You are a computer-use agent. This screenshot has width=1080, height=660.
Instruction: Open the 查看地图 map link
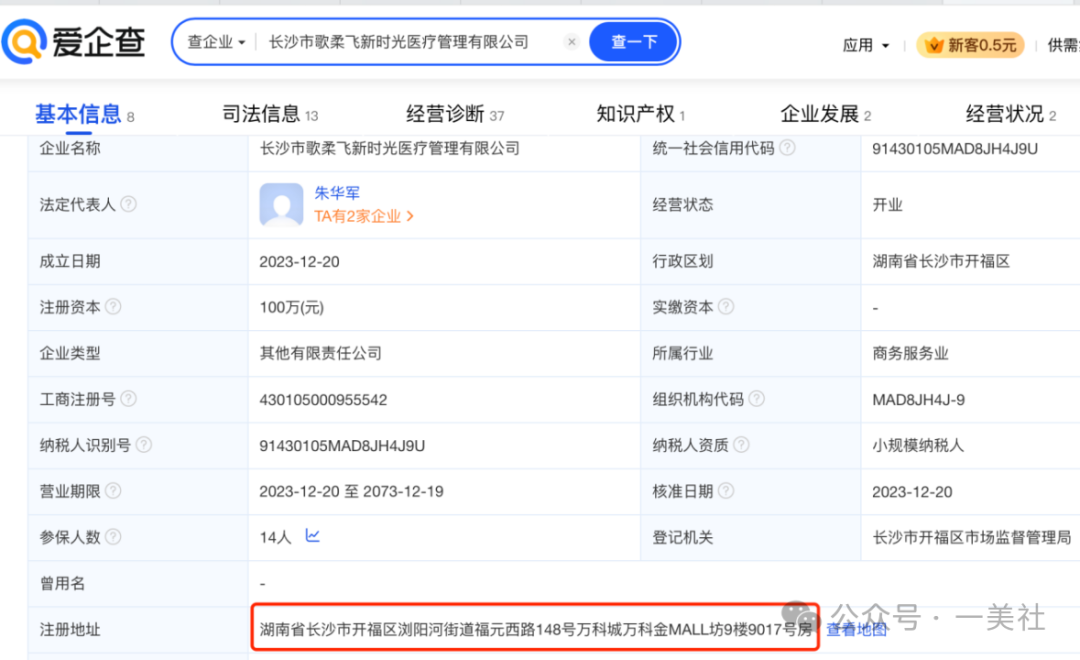(857, 630)
